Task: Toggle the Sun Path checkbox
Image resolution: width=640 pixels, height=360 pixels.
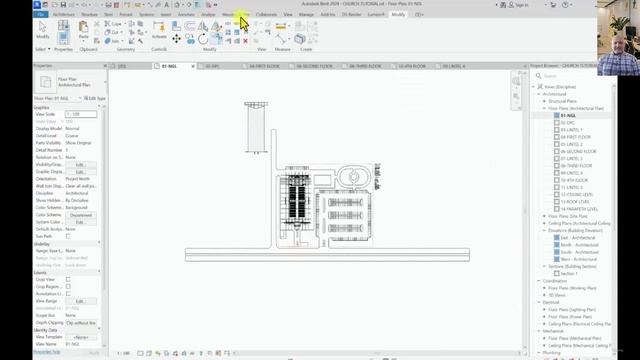Action: 68,236
